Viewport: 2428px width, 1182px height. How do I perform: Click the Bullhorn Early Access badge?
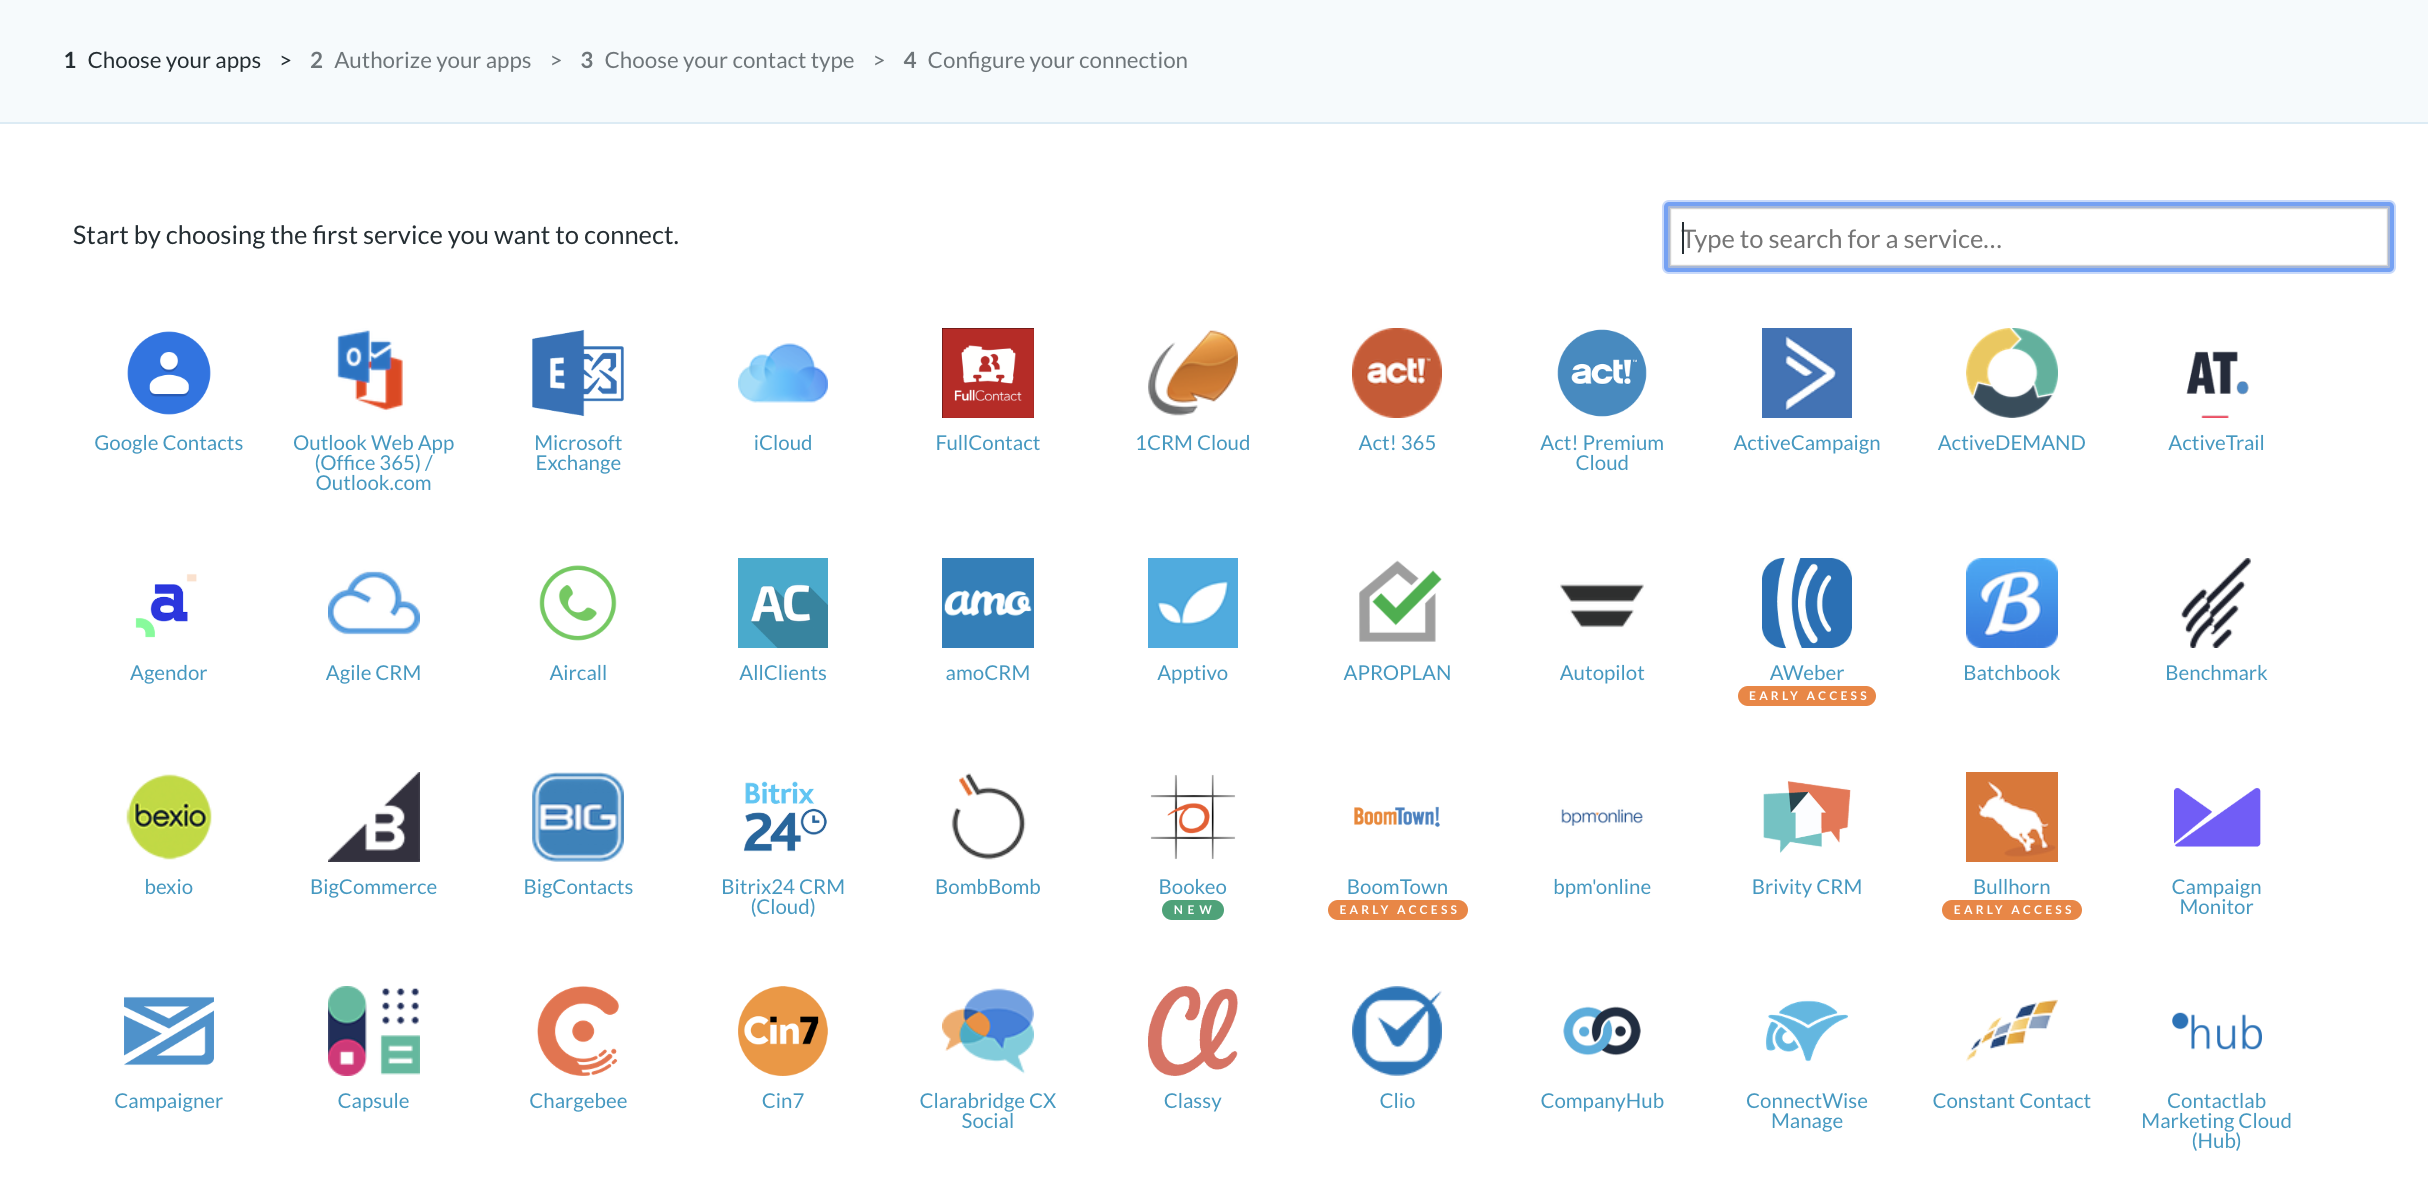pyautogui.click(x=2012, y=910)
